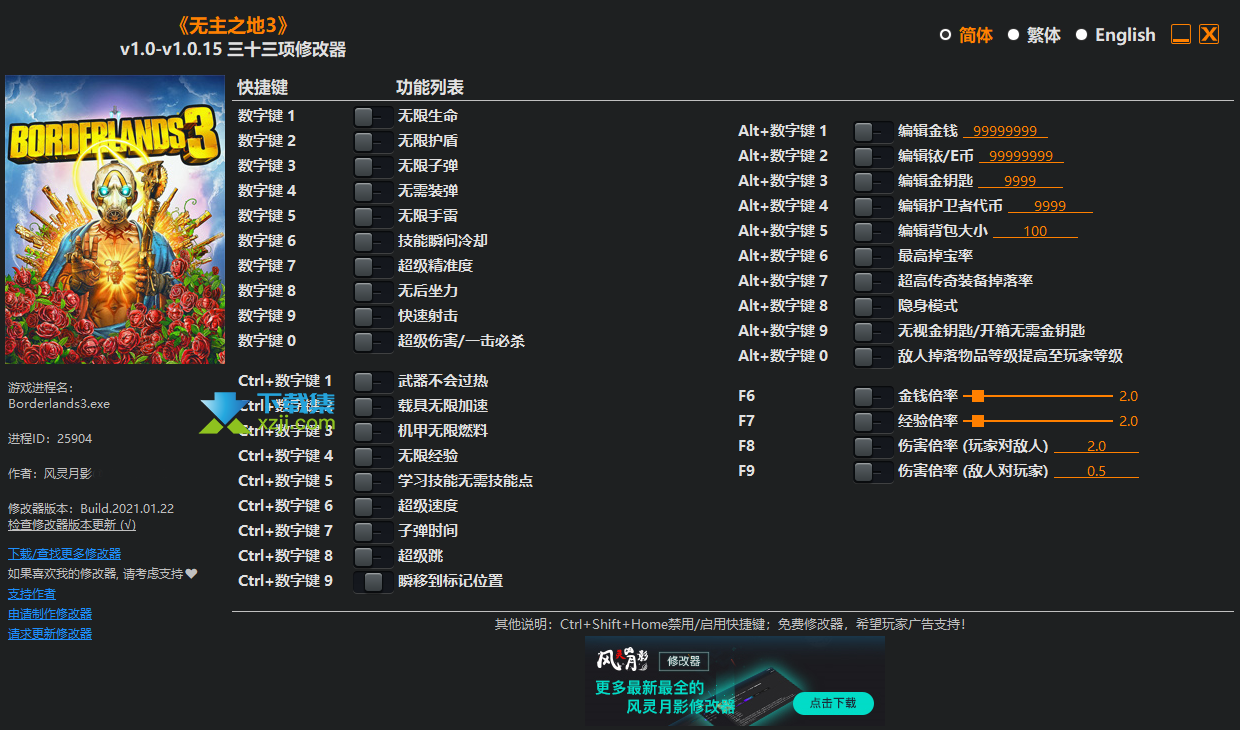The width and height of the screenshot is (1240, 730).
Task: Enable 无视金钥匙/开箱无需金钥匙 switch
Action: click(873, 331)
